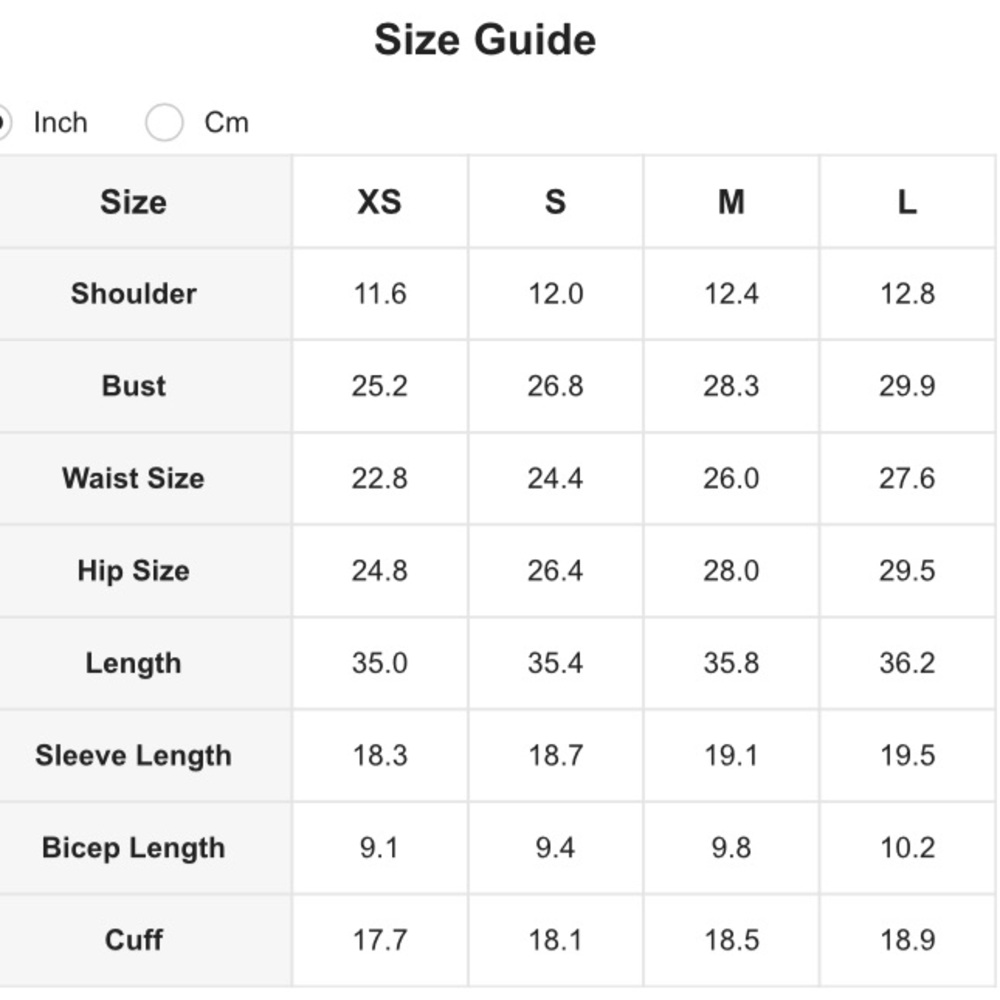The image size is (1000, 1000).
Task: Click the M size column header
Action: [x=731, y=202]
